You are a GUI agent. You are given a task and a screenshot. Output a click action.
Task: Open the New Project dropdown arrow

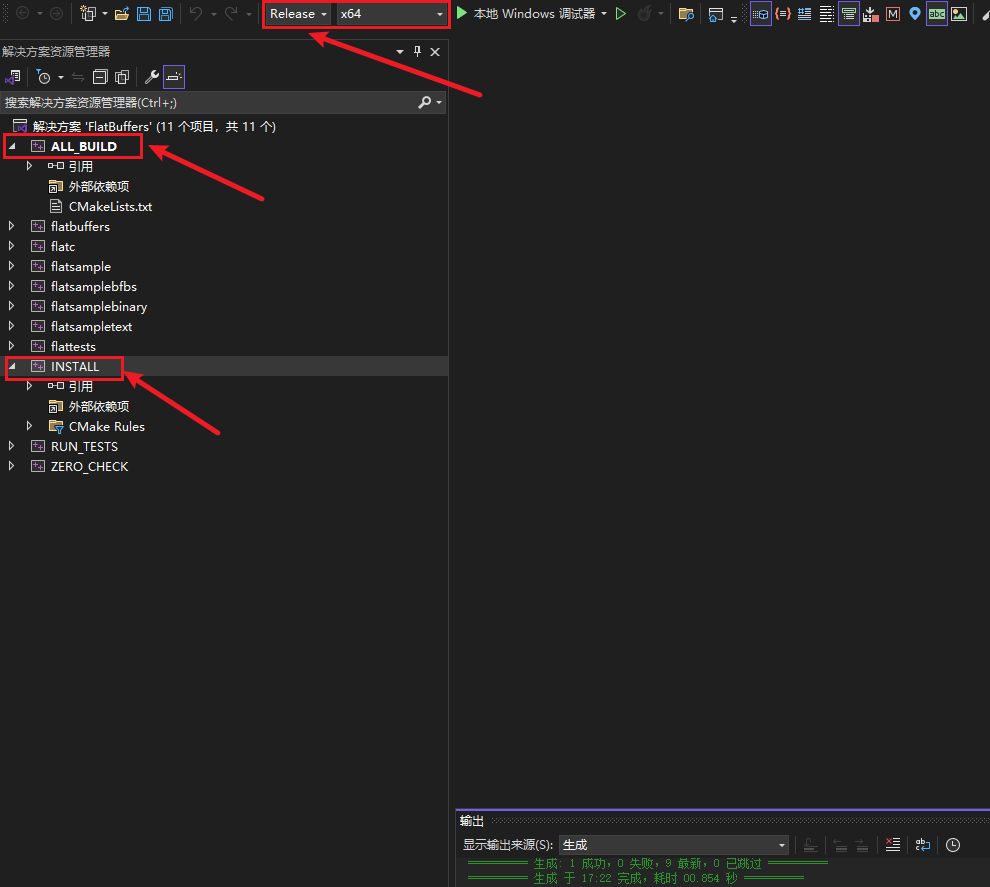105,14
